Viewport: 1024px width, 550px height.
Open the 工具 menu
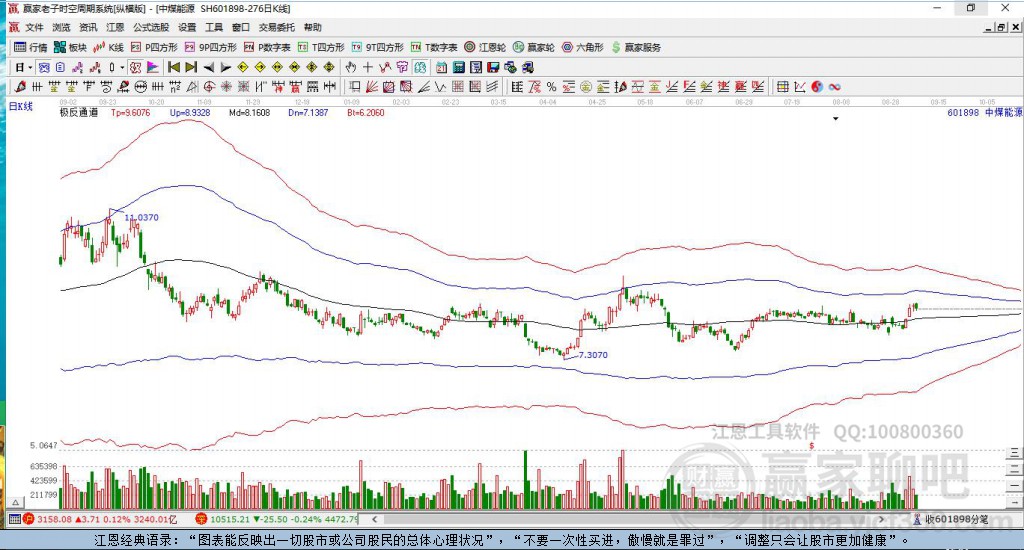point(214,27)
